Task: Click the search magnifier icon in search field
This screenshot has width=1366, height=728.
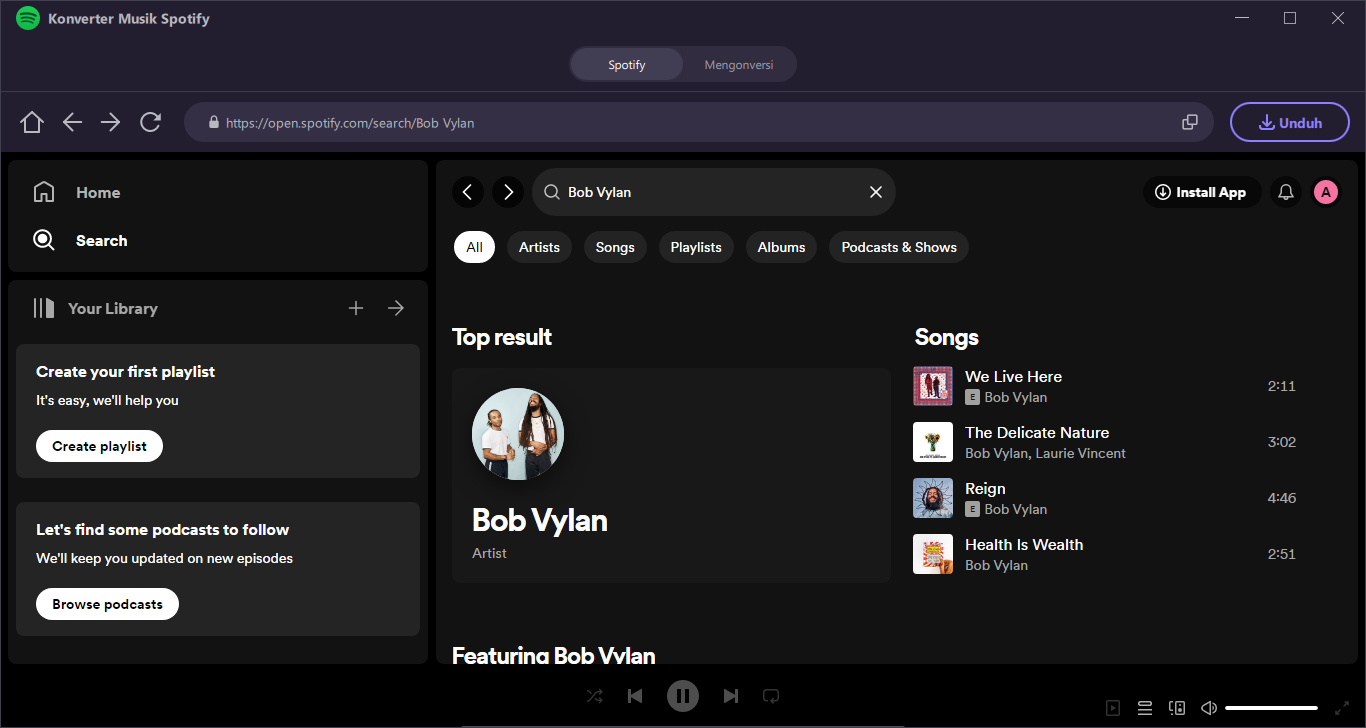Action: pyautogui.click(x=551, y=192)
